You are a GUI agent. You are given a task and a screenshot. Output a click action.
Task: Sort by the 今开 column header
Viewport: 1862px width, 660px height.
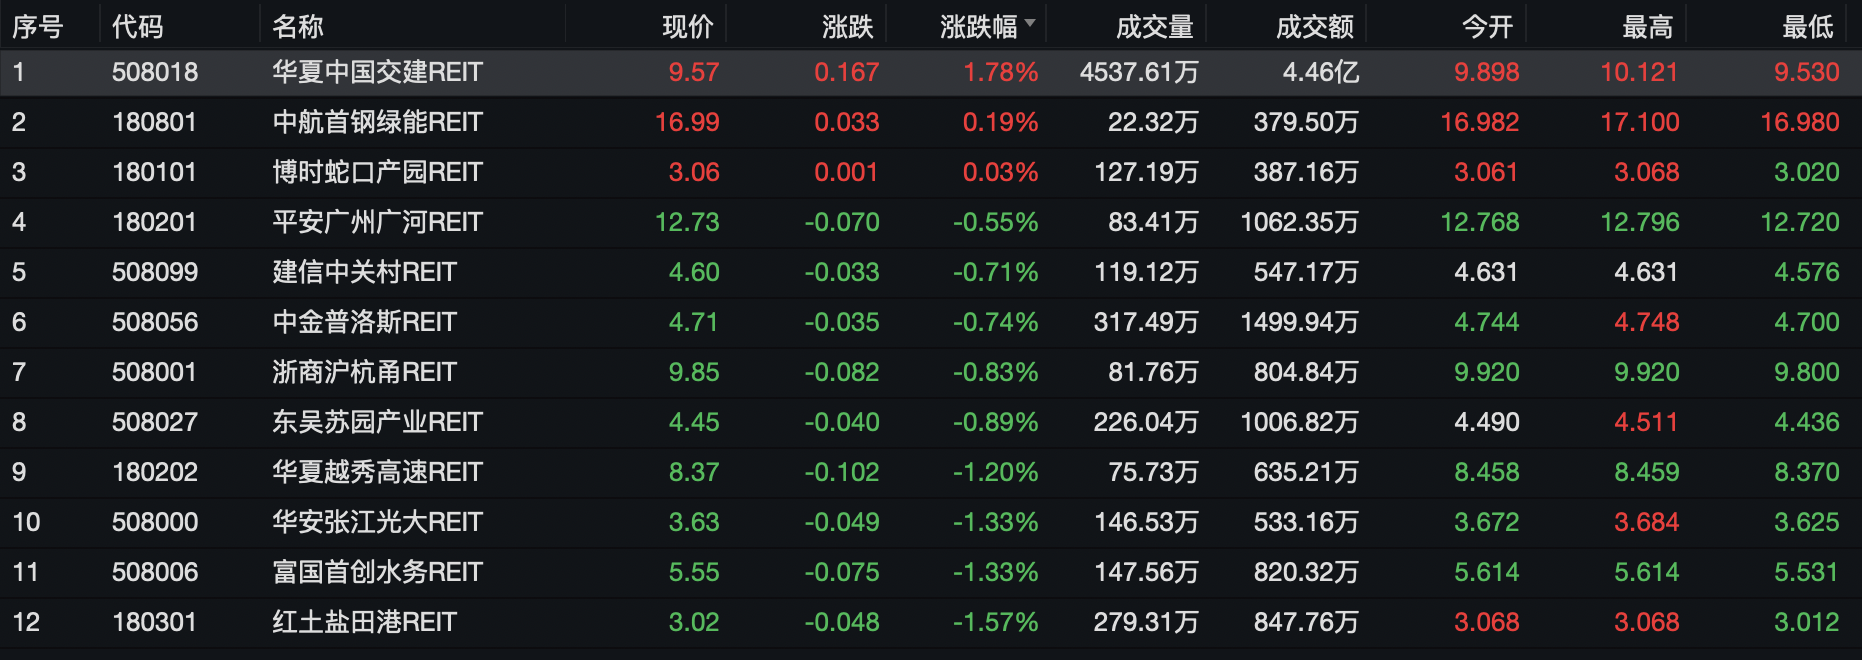[1487, 27]
